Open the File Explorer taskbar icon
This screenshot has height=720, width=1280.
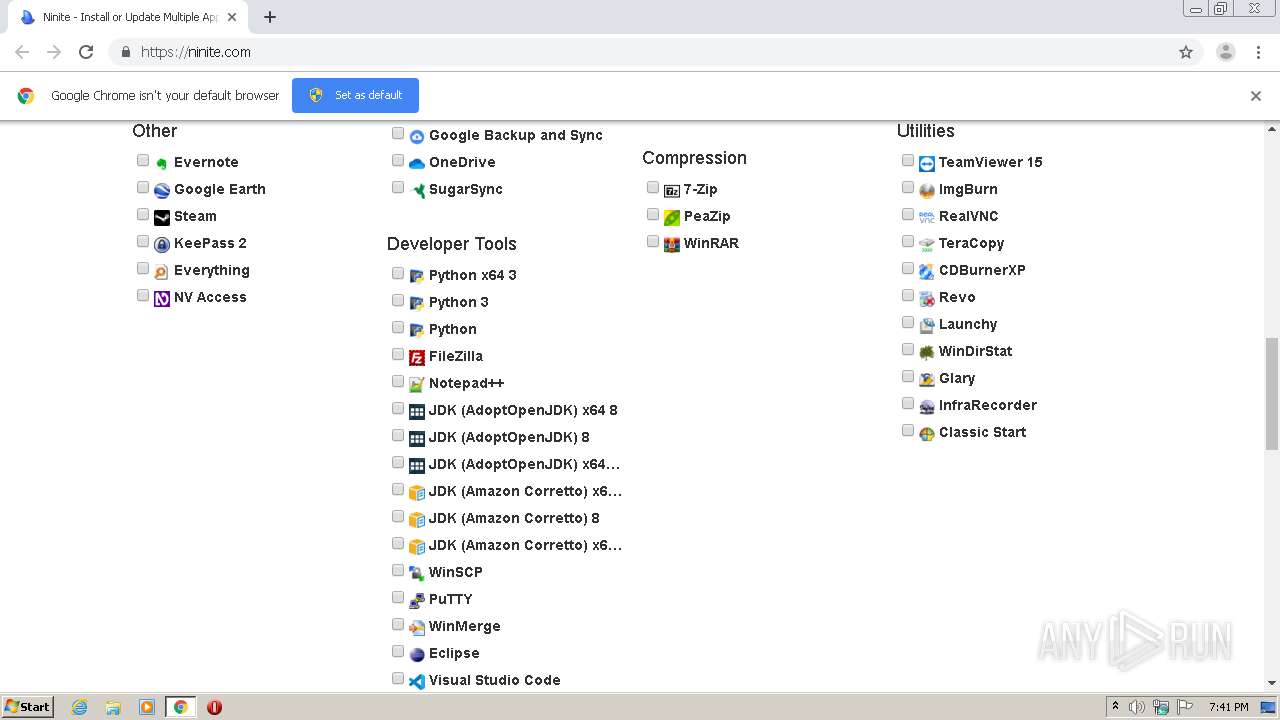[x=113, y=707]
